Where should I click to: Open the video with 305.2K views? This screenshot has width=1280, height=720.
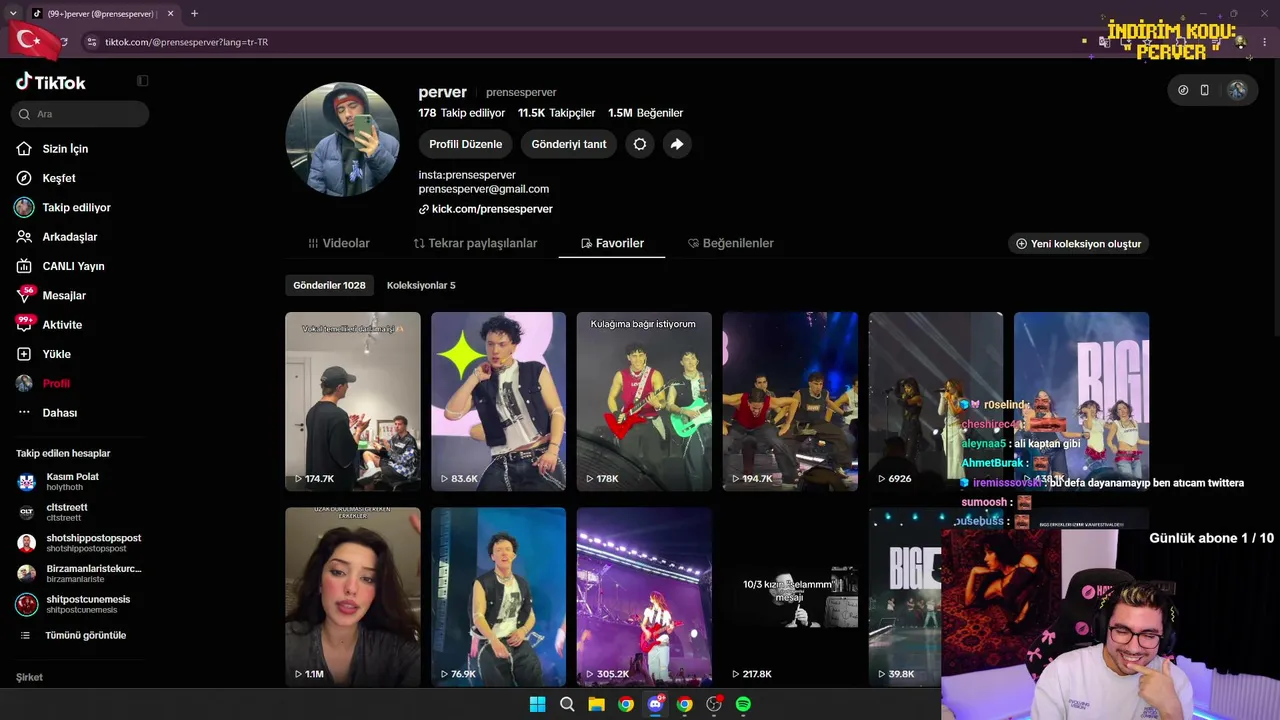point(644,597)
